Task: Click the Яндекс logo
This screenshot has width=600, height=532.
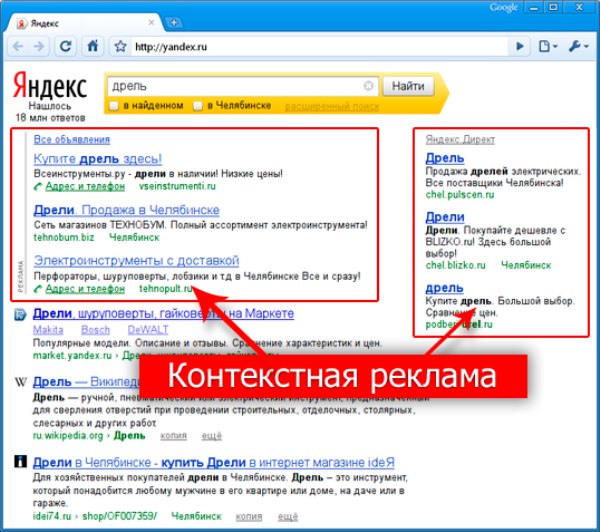Action: (x=50, y=86)
